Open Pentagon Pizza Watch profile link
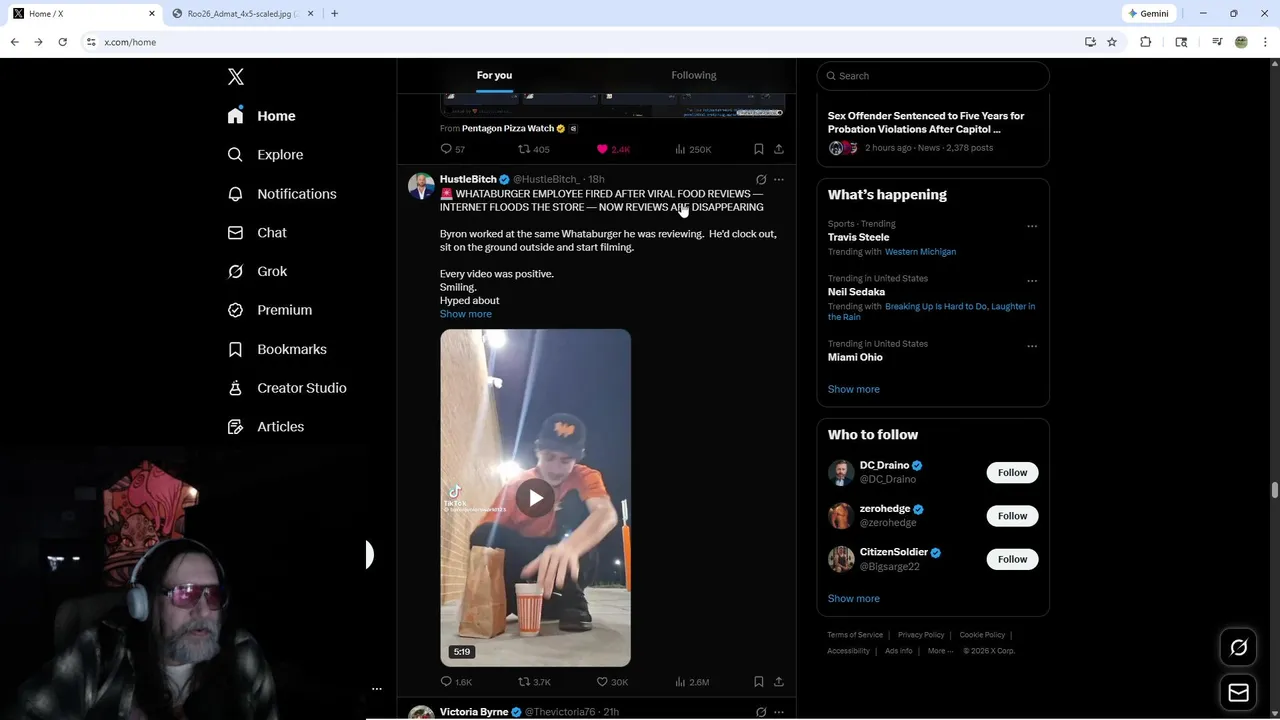 tap(508, 128)
